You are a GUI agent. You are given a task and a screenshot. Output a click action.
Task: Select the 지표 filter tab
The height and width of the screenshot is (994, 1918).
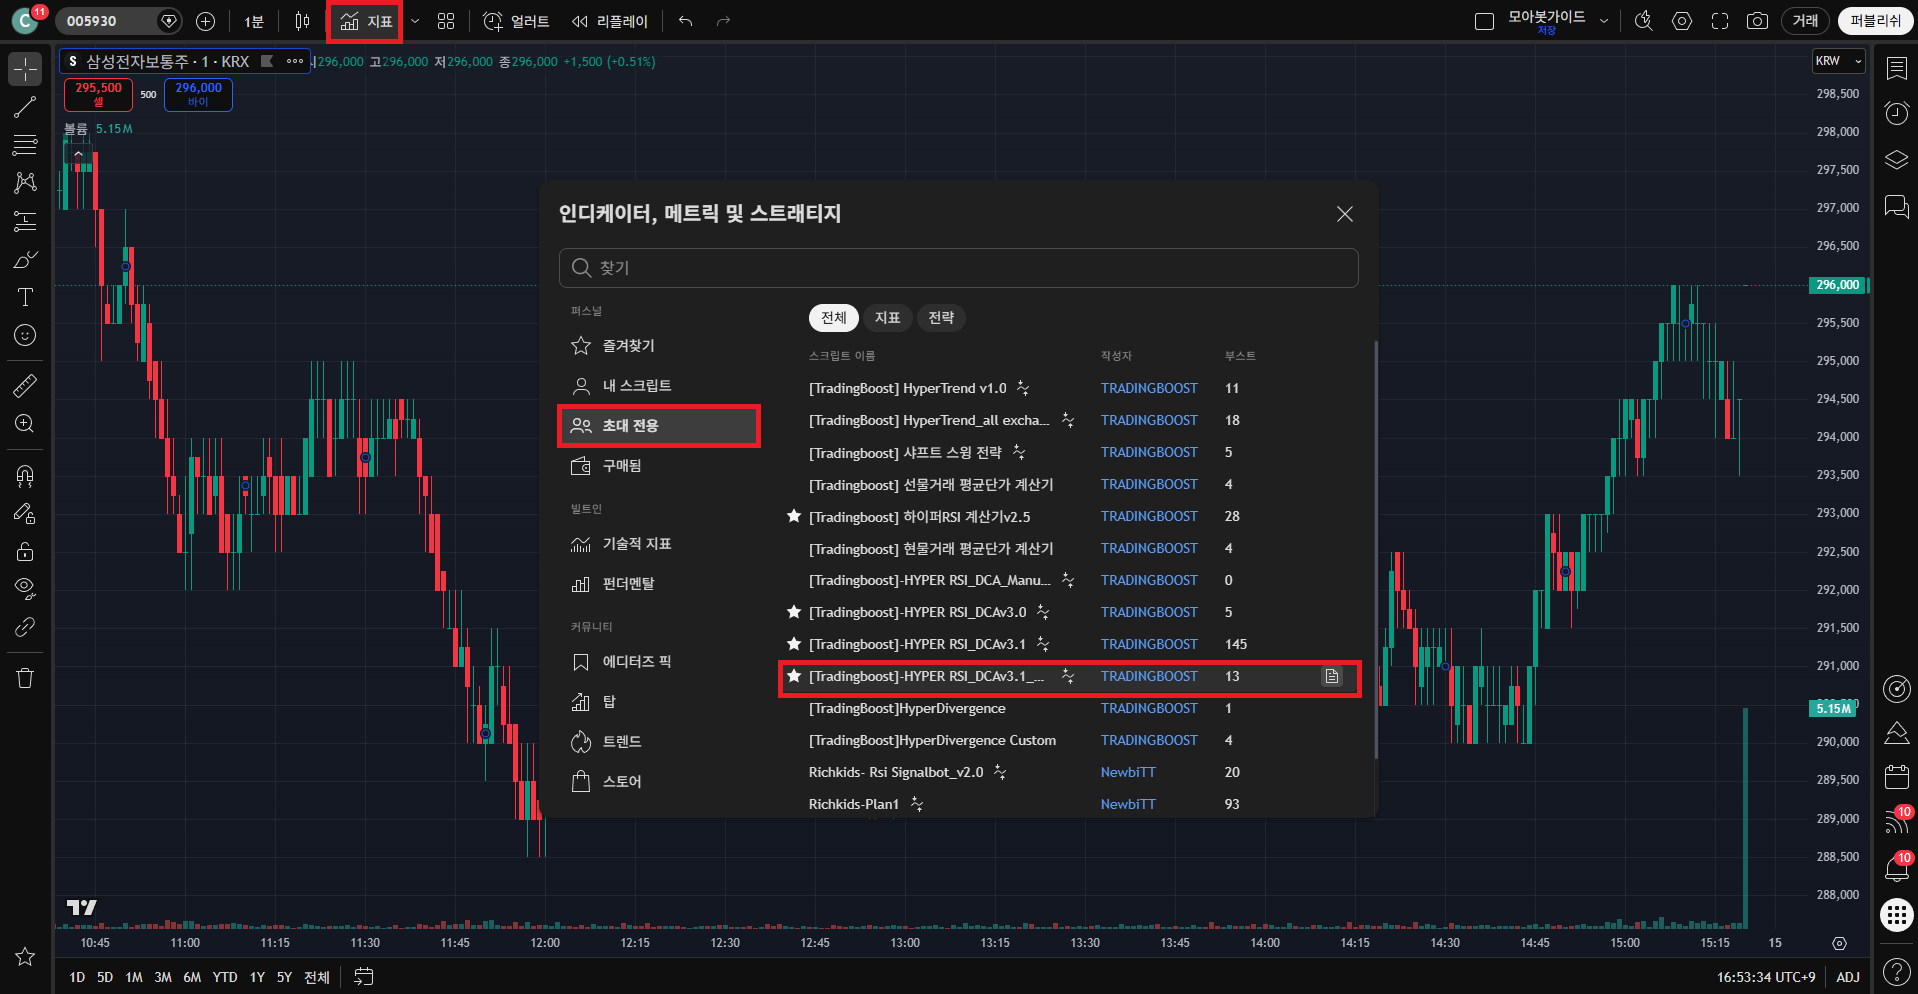pyautogui.click(x=888, y=318)
